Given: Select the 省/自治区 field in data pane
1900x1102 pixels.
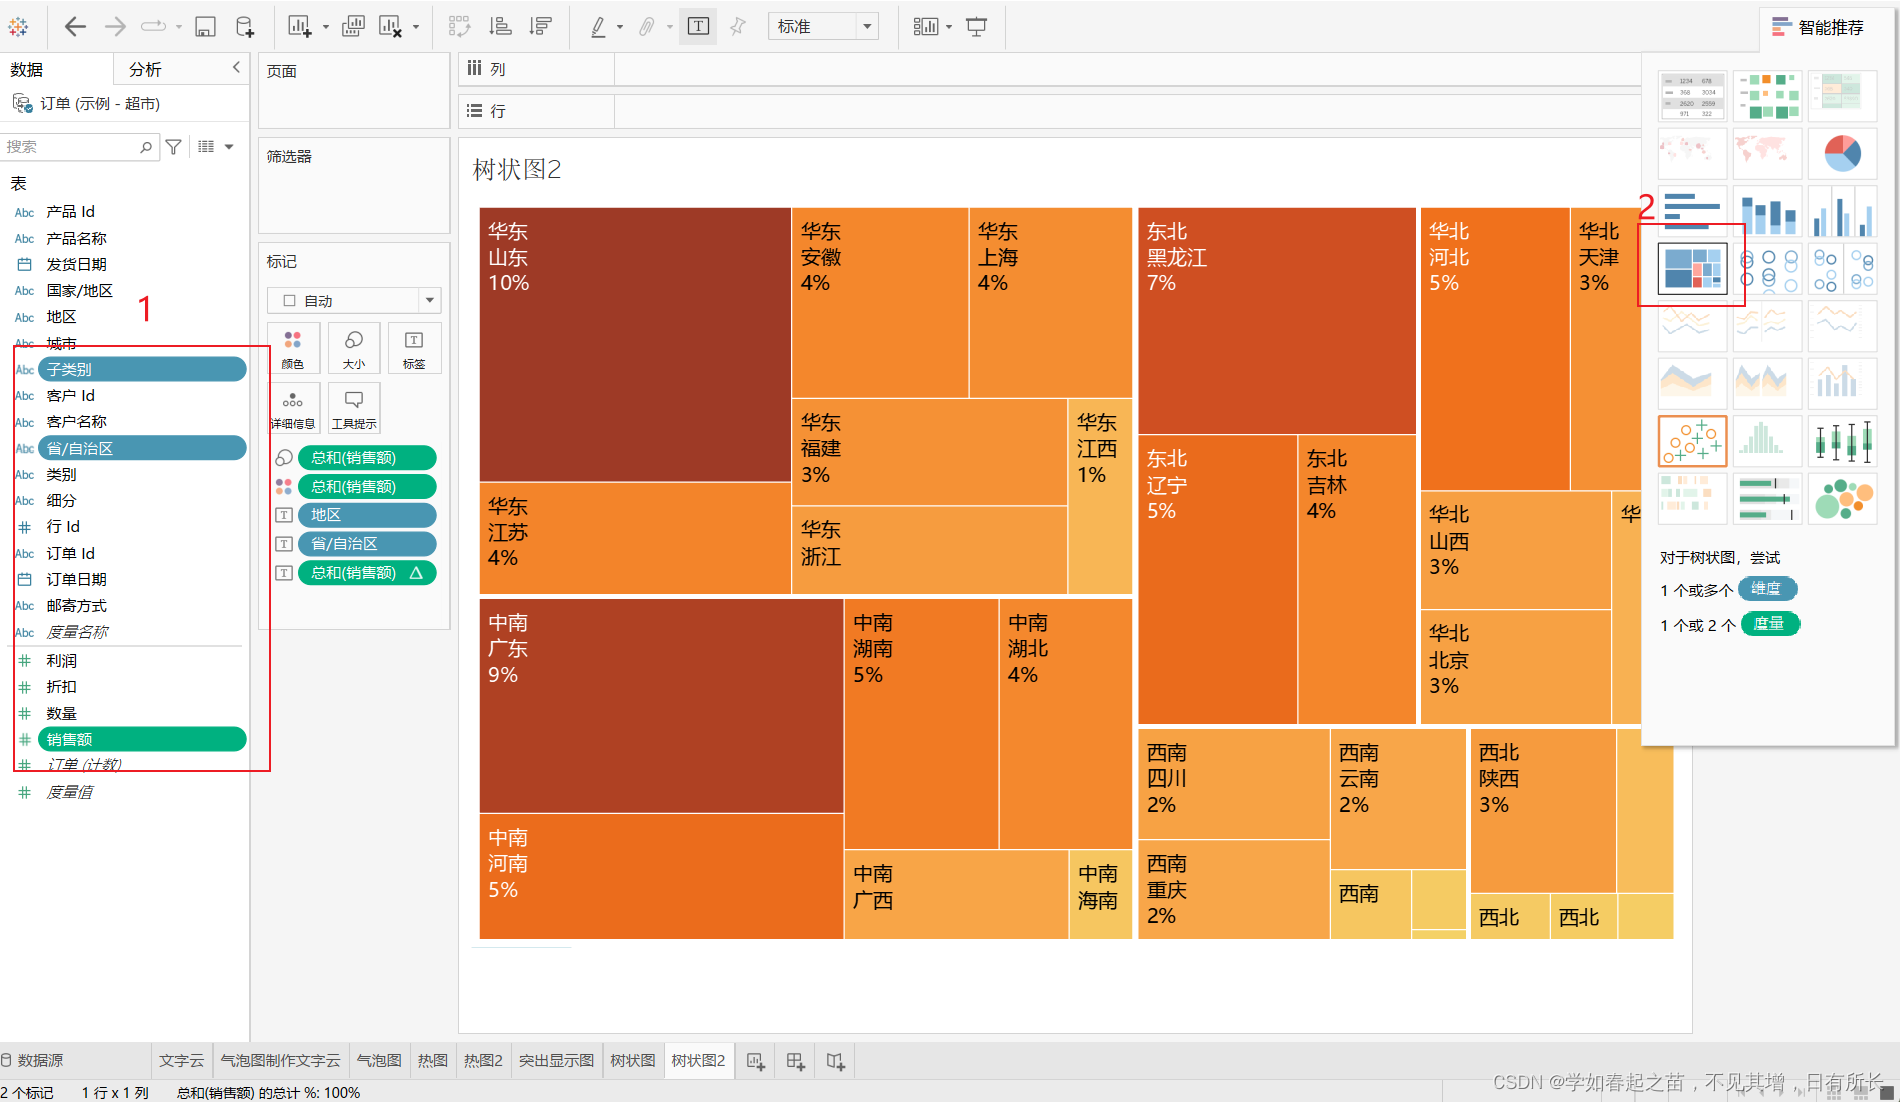Looking at the screenshot, I should (x=142, y=448).
